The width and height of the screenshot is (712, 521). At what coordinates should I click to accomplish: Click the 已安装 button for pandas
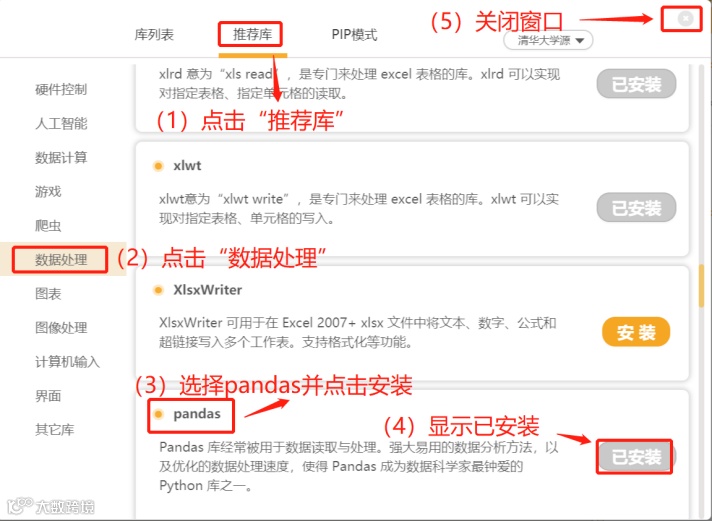(x=636, y=456)
